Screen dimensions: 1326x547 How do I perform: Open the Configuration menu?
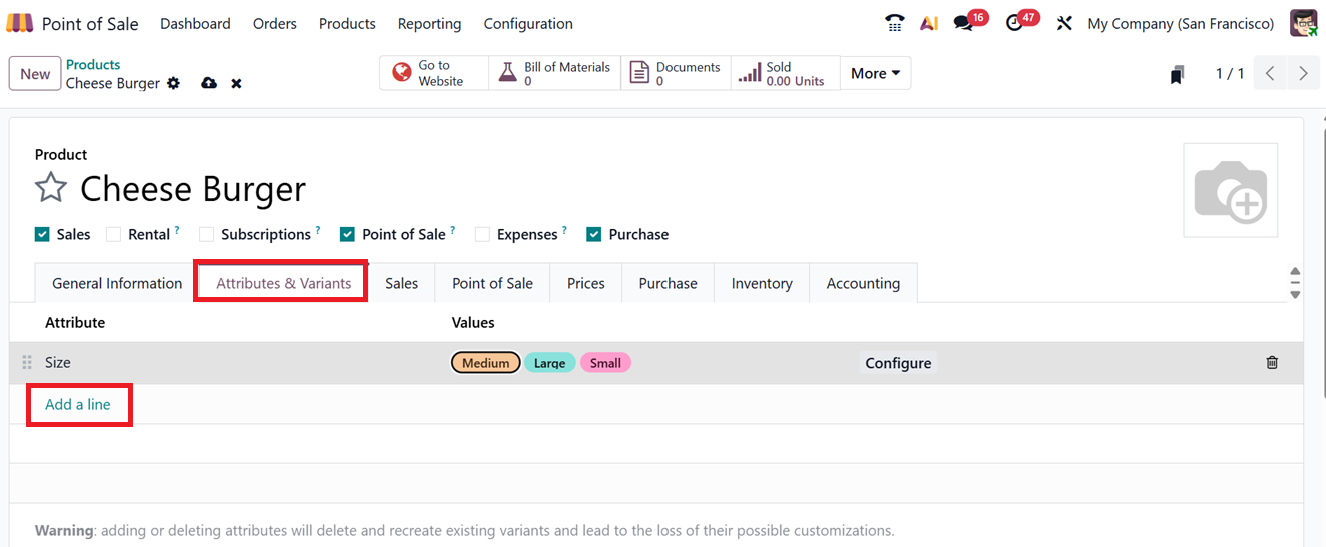528,23
